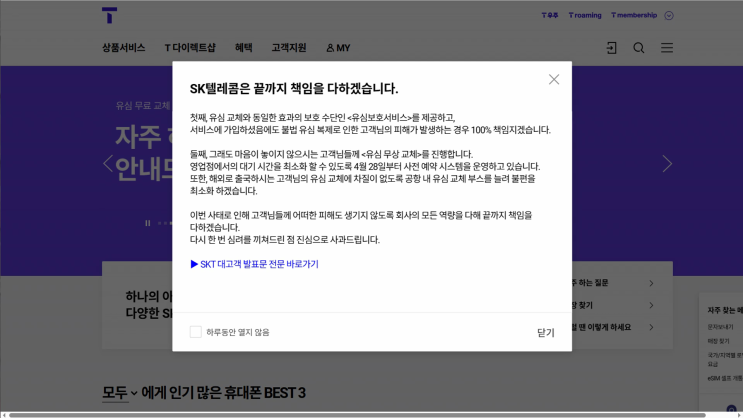
Task: Click 하루동안 열지 않음 label text
Action: [x=237, y=332]
